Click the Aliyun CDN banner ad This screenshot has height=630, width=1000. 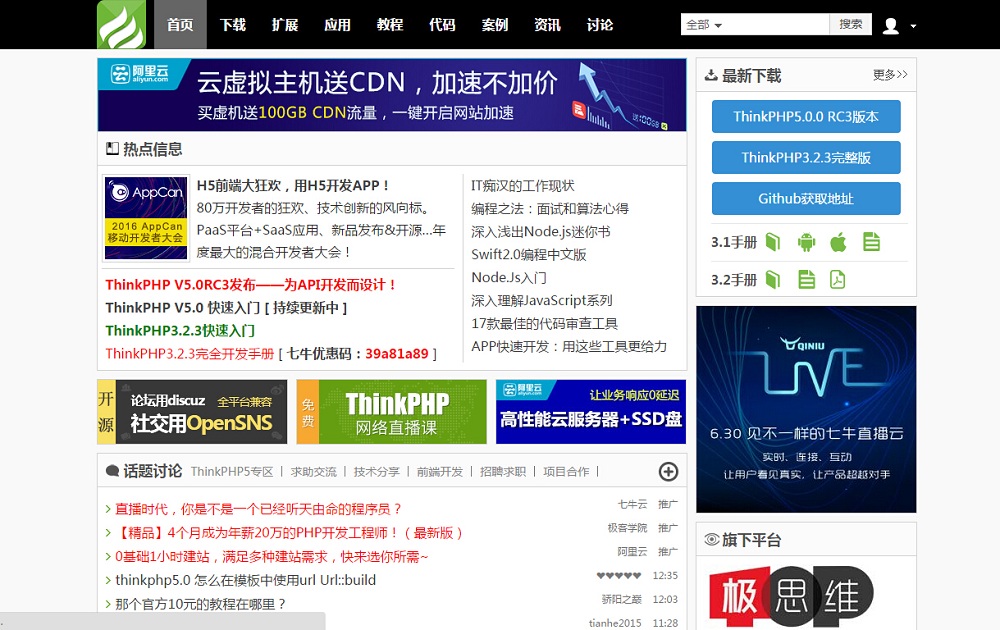pos(392,94)
